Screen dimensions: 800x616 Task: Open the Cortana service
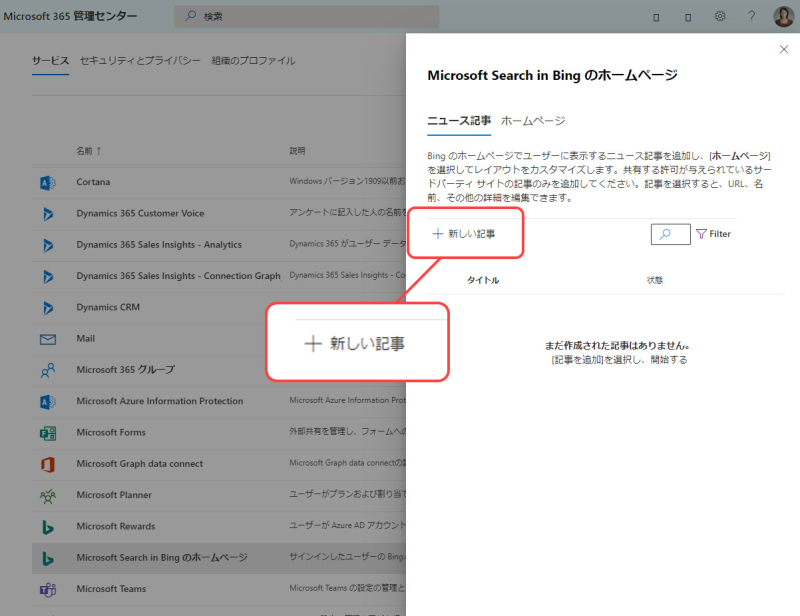coord(93,182)
